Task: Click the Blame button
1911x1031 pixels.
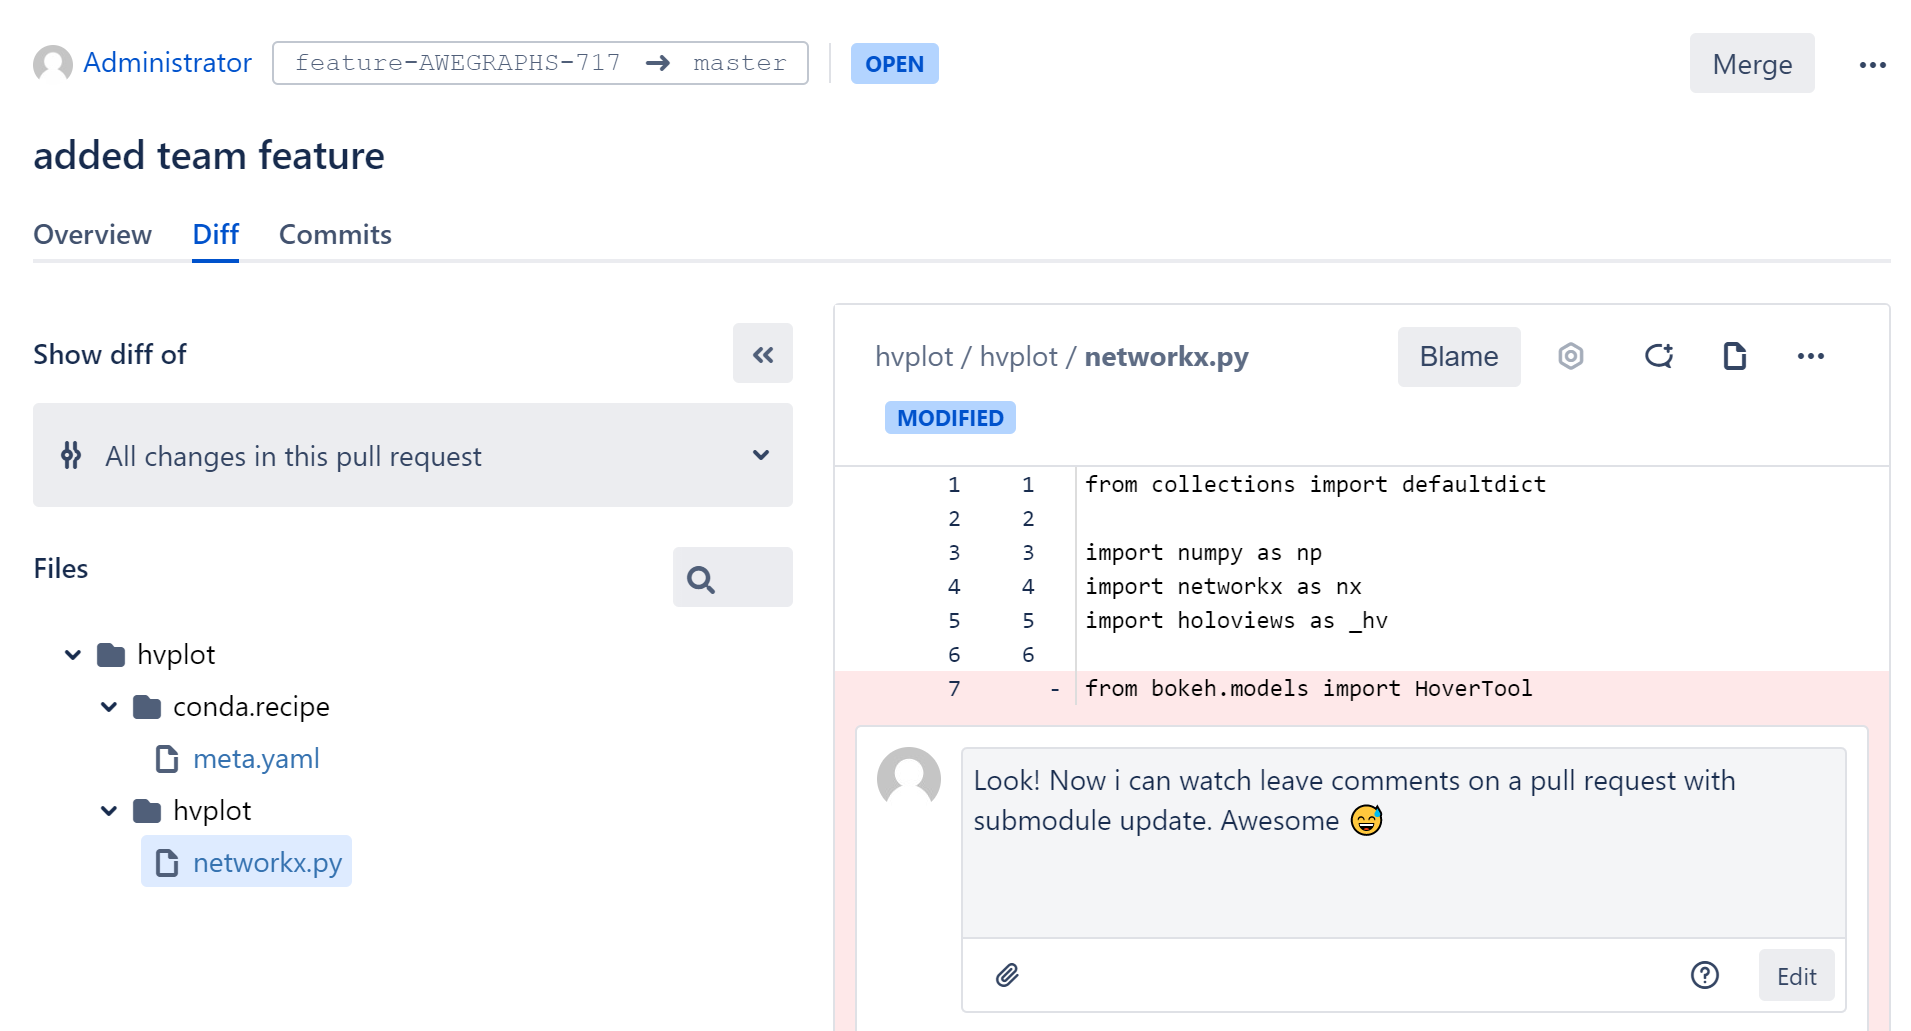Action: pyautogui.click(x=1458, y=356)
